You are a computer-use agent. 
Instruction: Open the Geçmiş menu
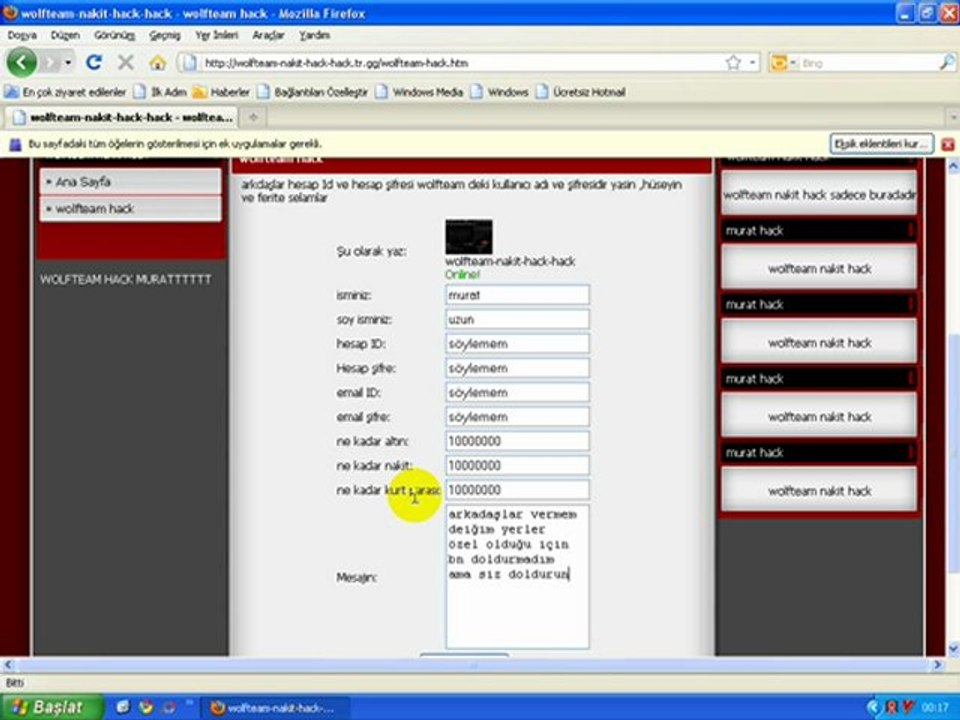165,36
